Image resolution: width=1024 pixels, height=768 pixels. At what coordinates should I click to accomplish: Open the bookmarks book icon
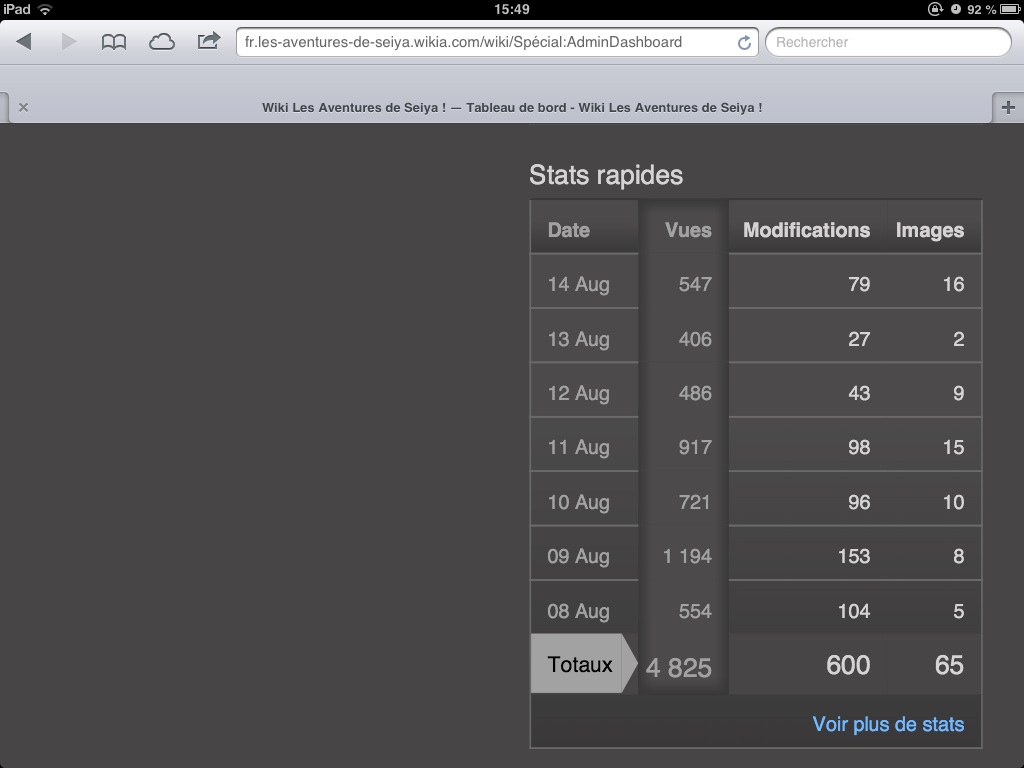pos(114,42)
